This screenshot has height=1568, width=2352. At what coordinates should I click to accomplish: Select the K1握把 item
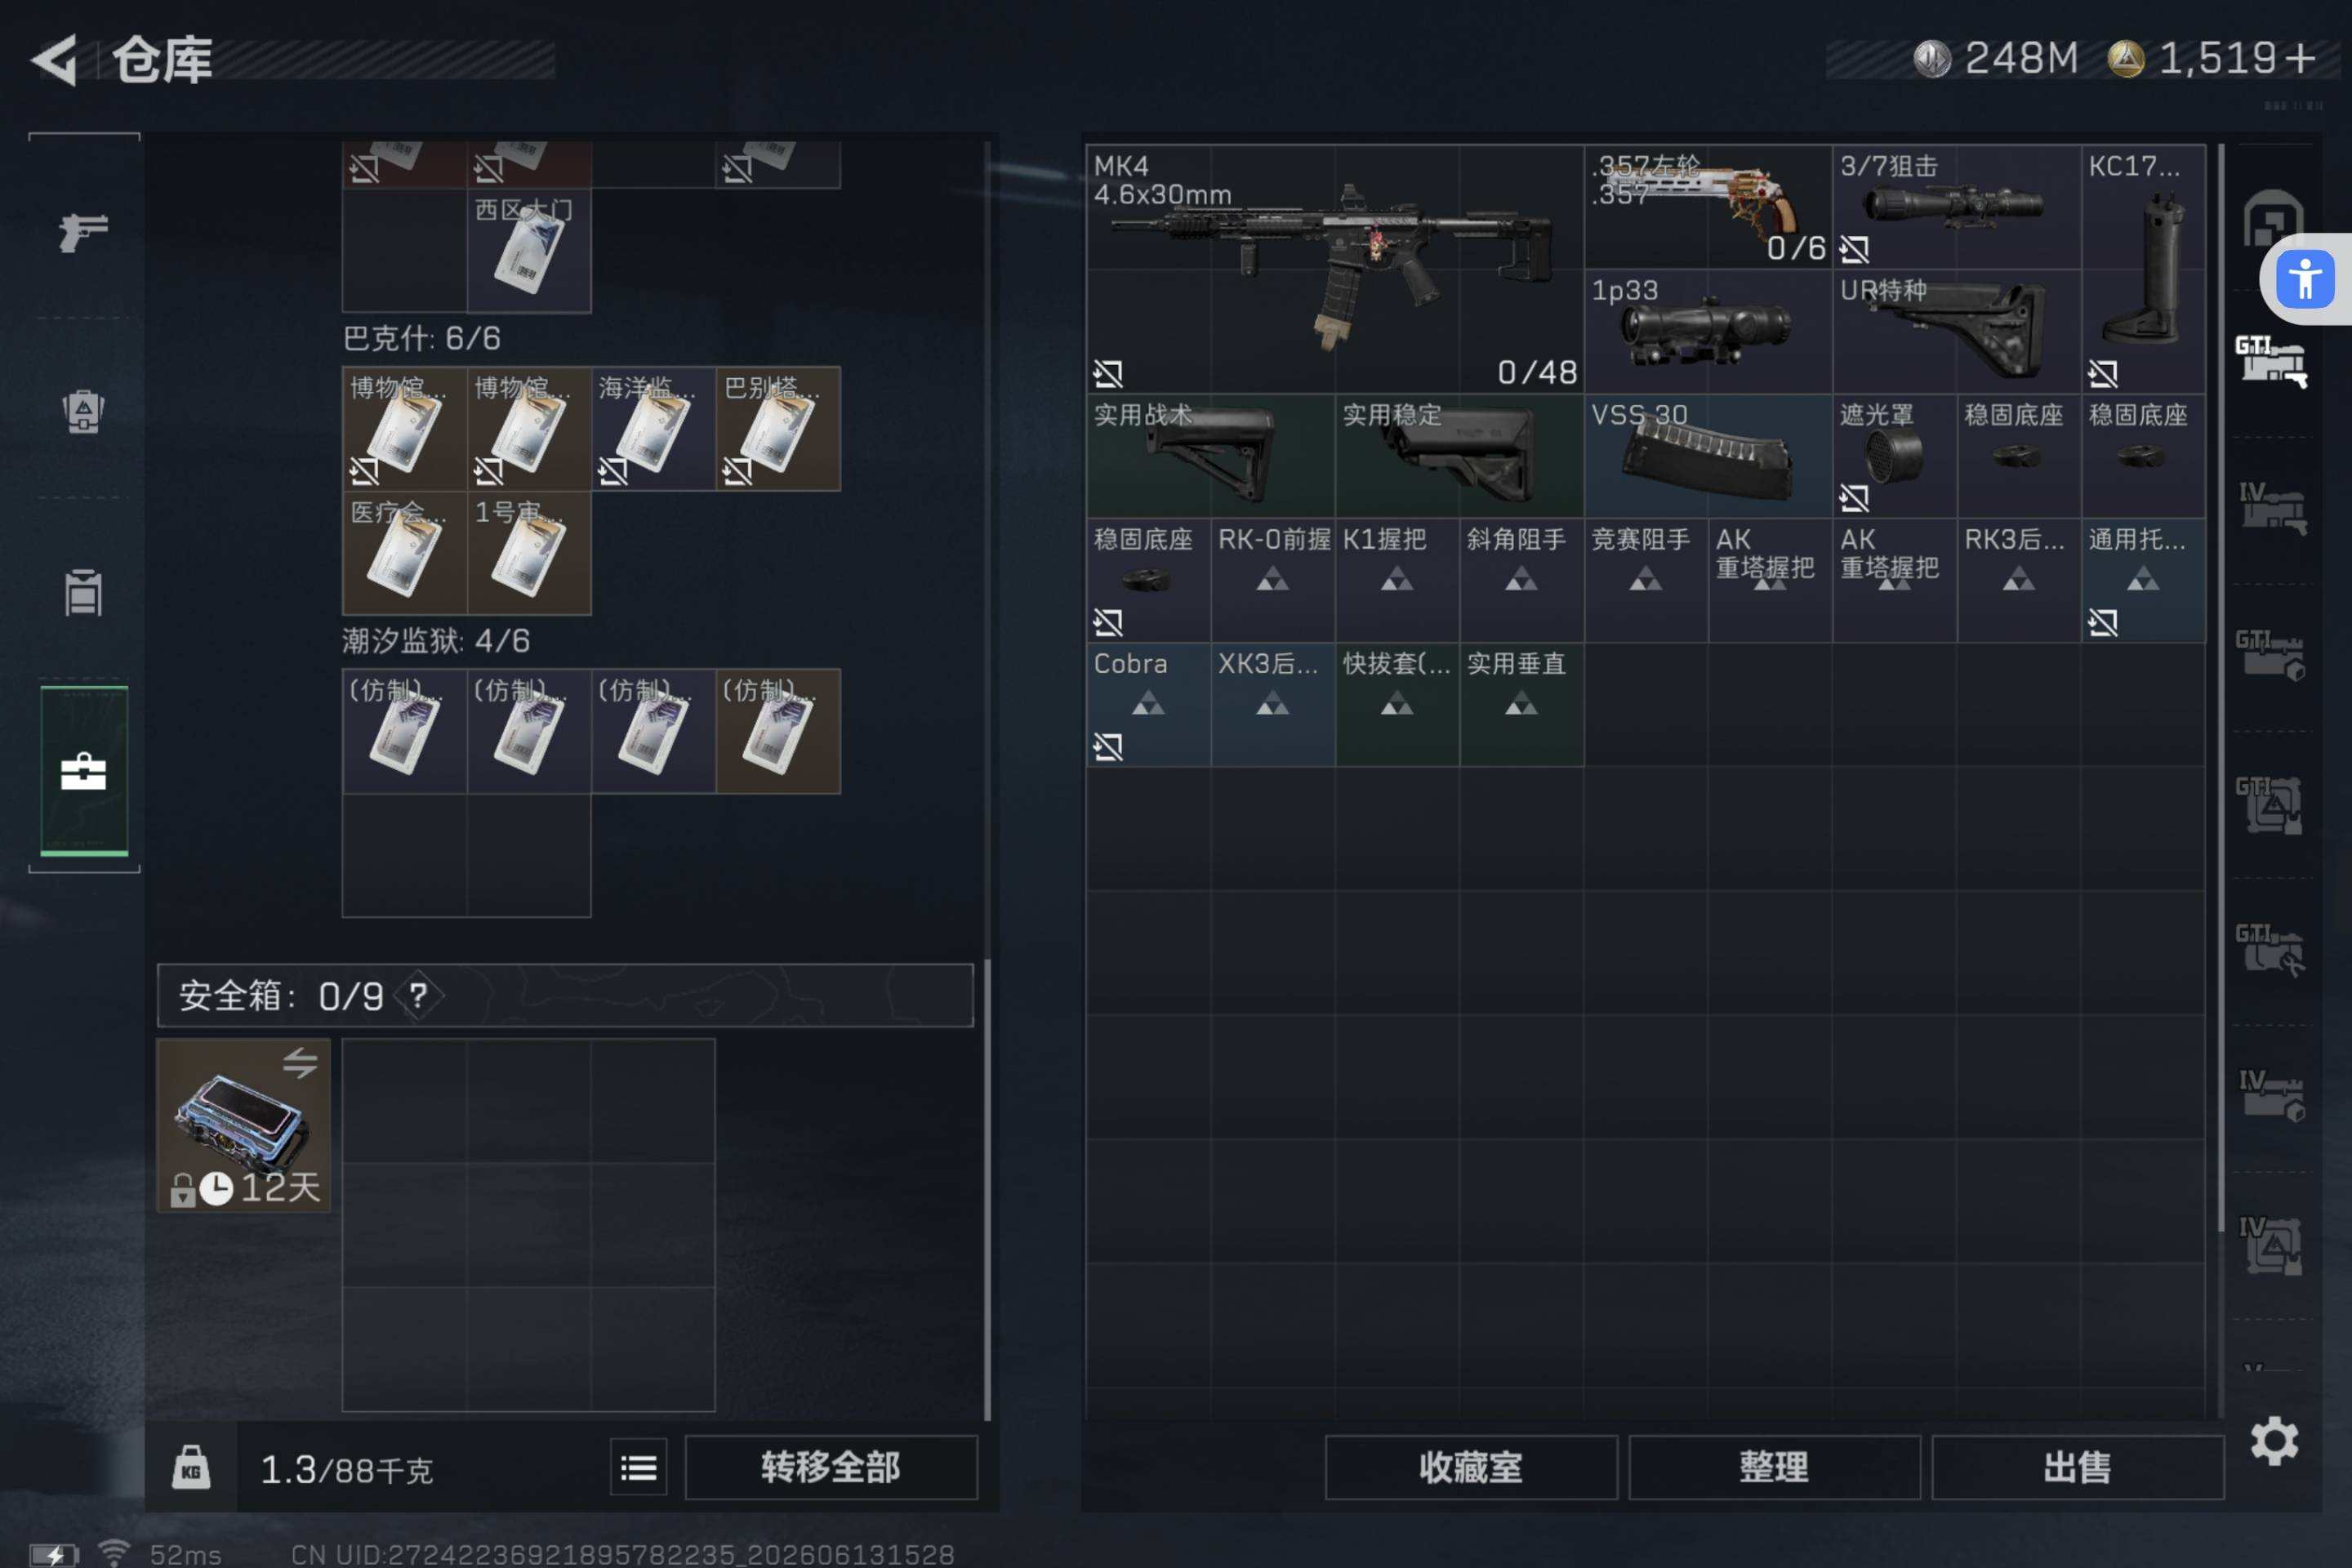click(x=1397, y=580)
